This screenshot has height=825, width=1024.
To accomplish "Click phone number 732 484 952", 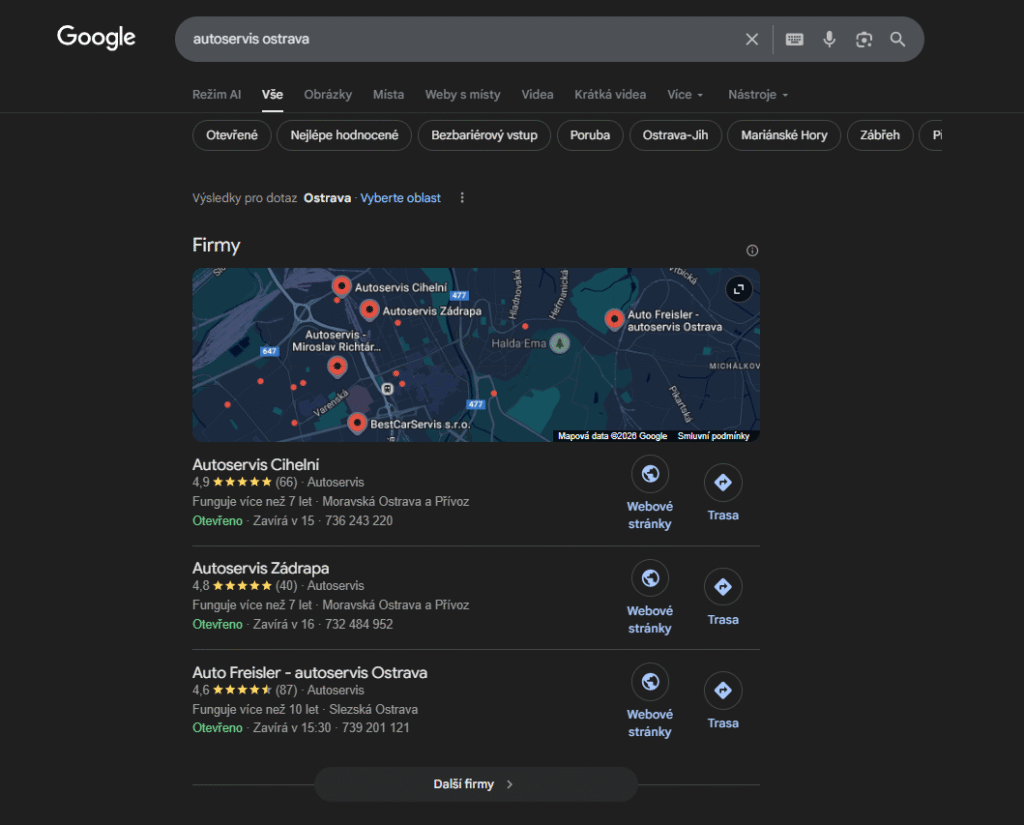I will point(359,624).
